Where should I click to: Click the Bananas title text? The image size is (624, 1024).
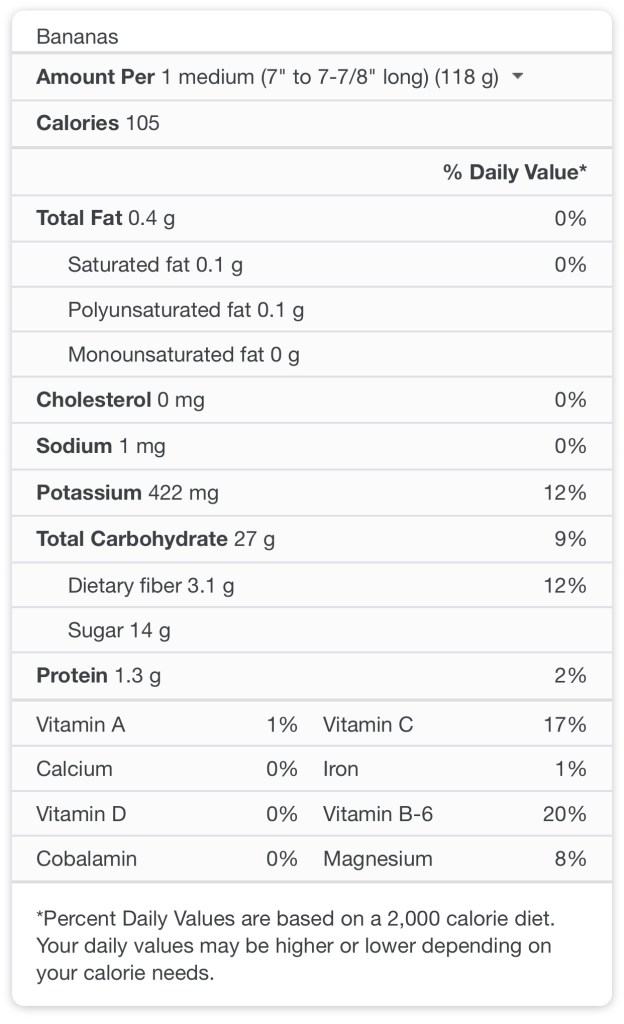click(77, 37)
